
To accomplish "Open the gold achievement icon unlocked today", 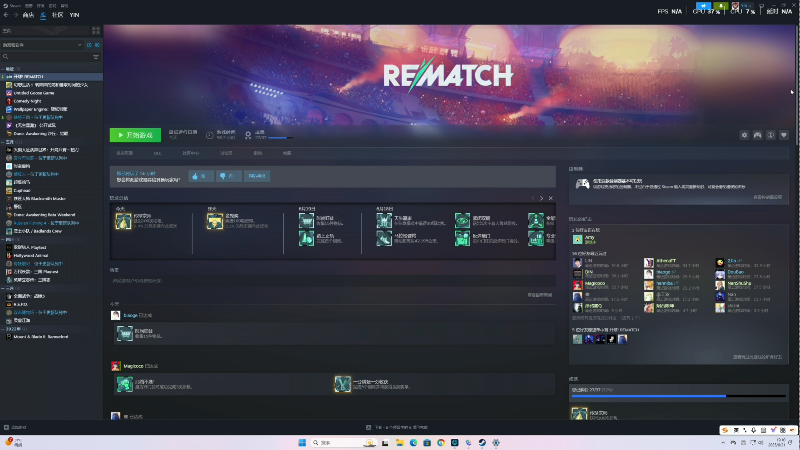I will tap(123, 221).
